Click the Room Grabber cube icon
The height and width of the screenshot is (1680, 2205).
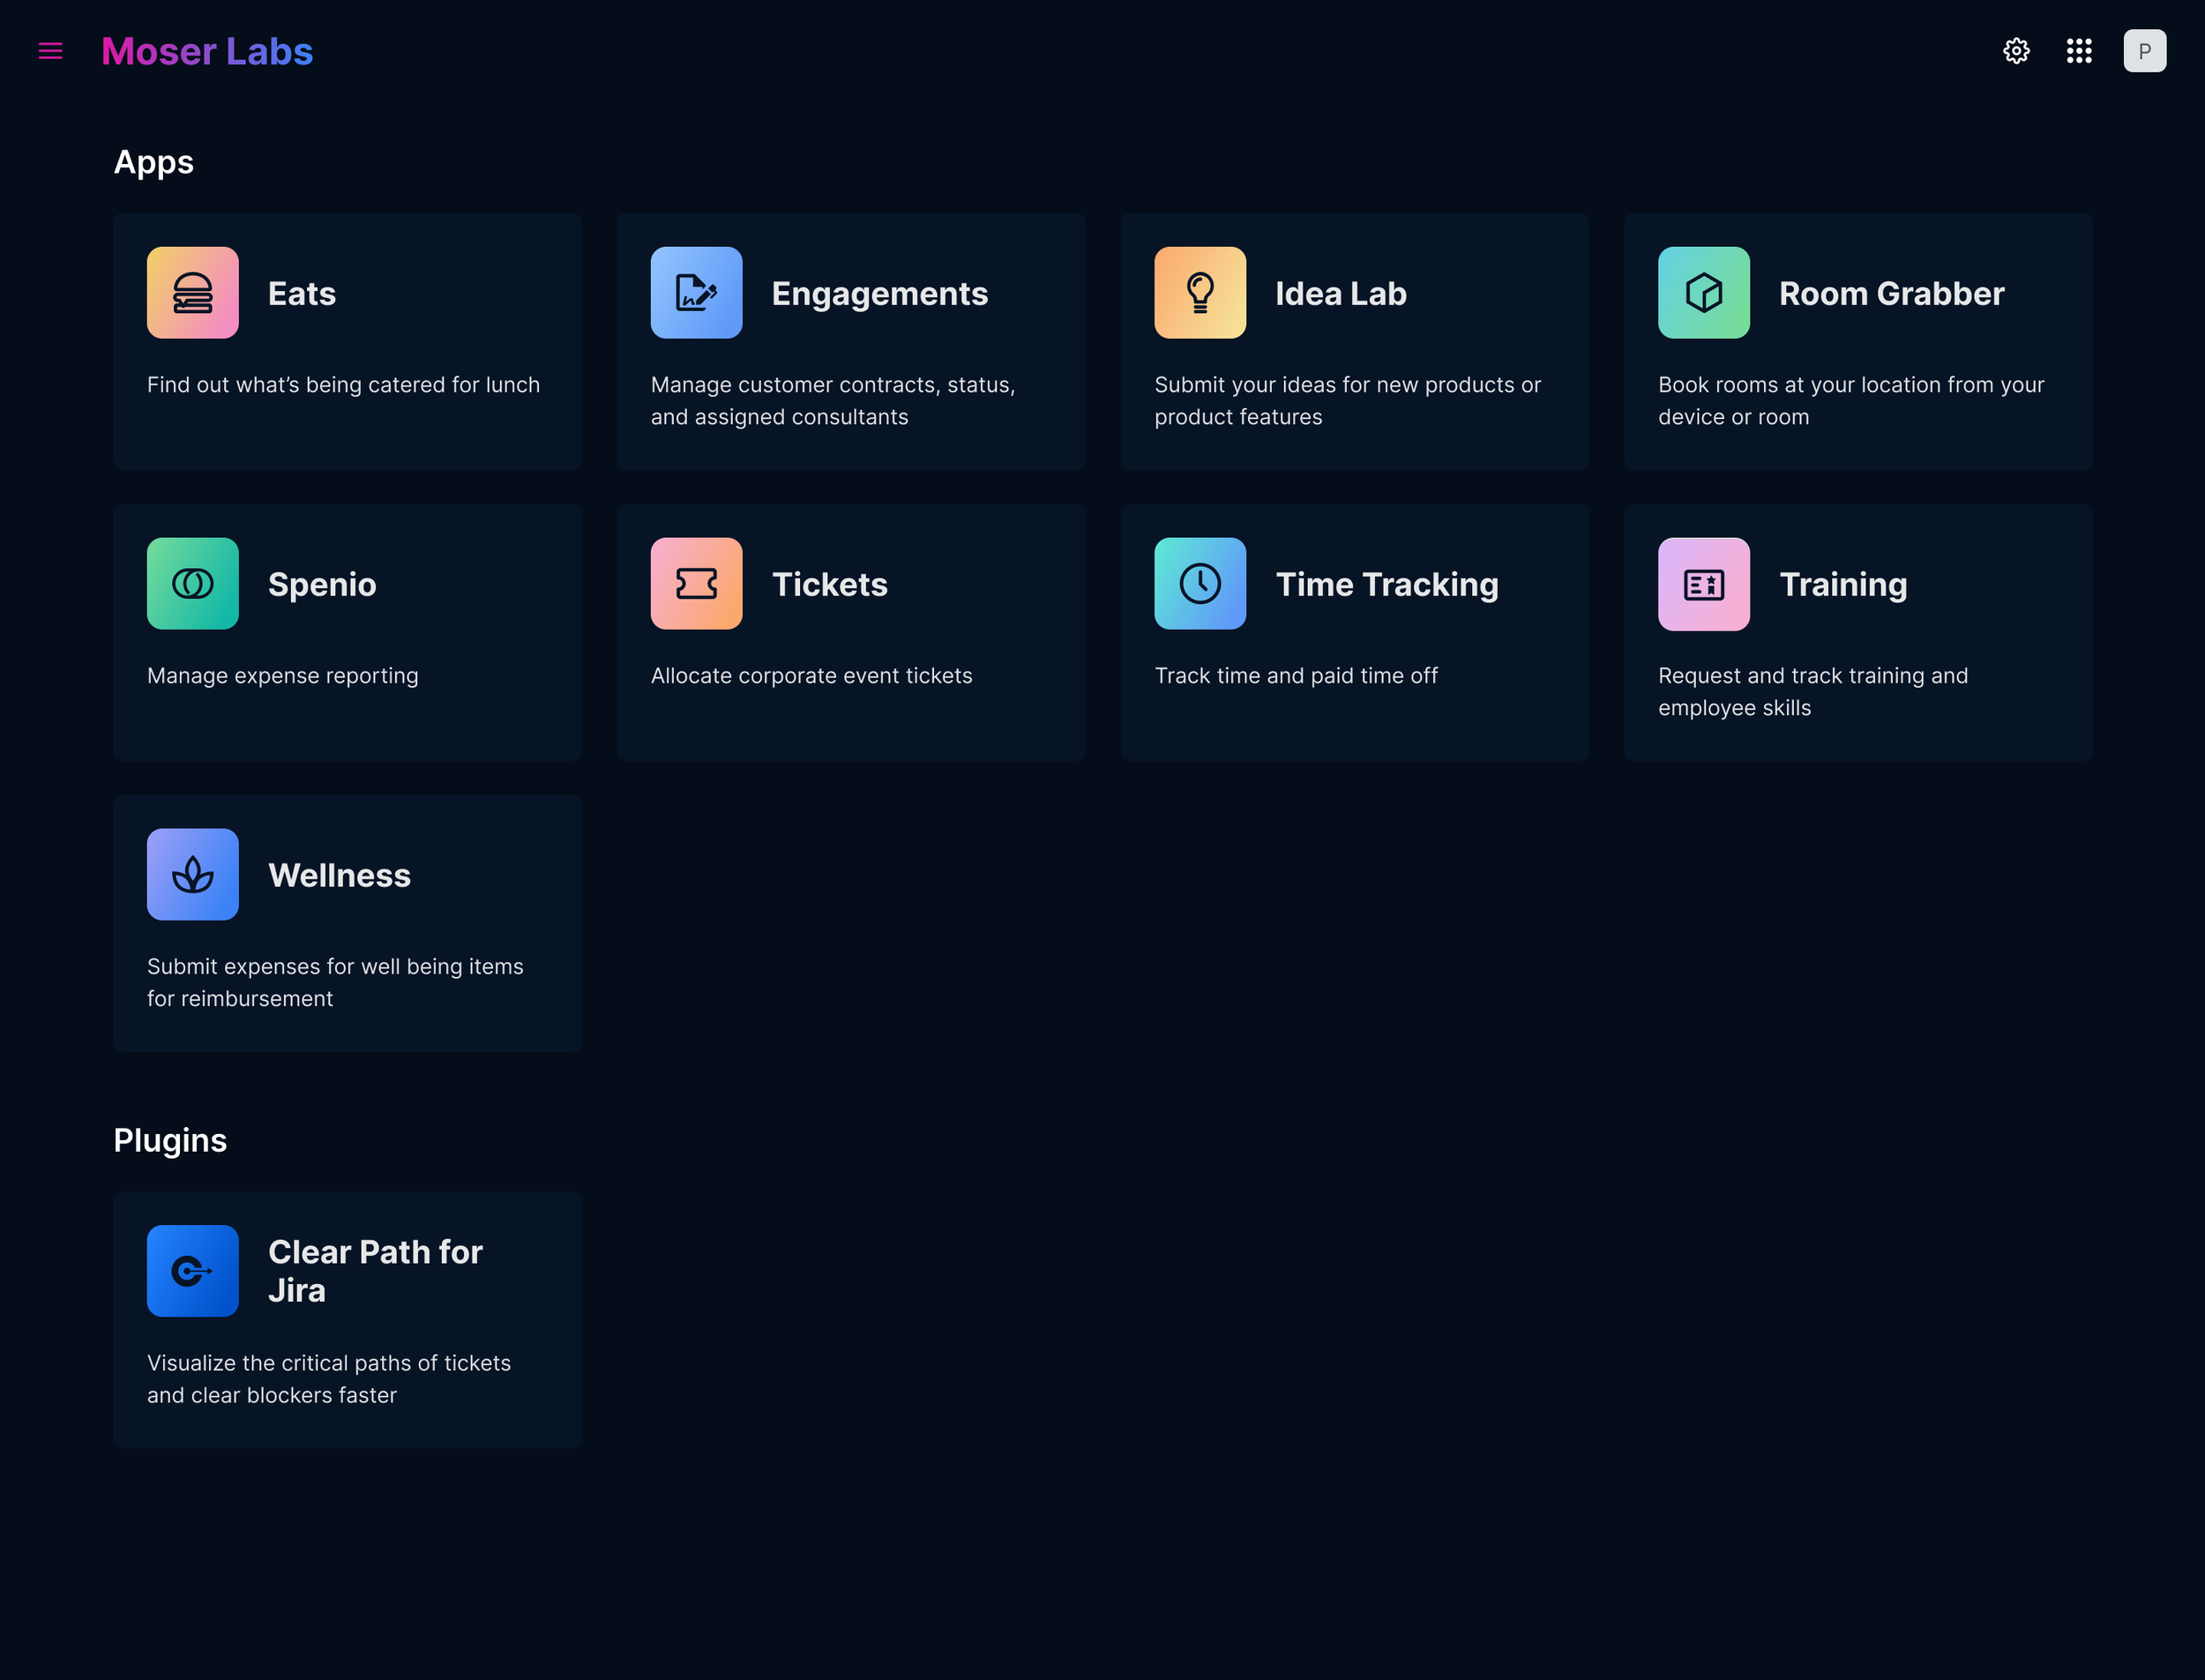tap(1704, 293)
